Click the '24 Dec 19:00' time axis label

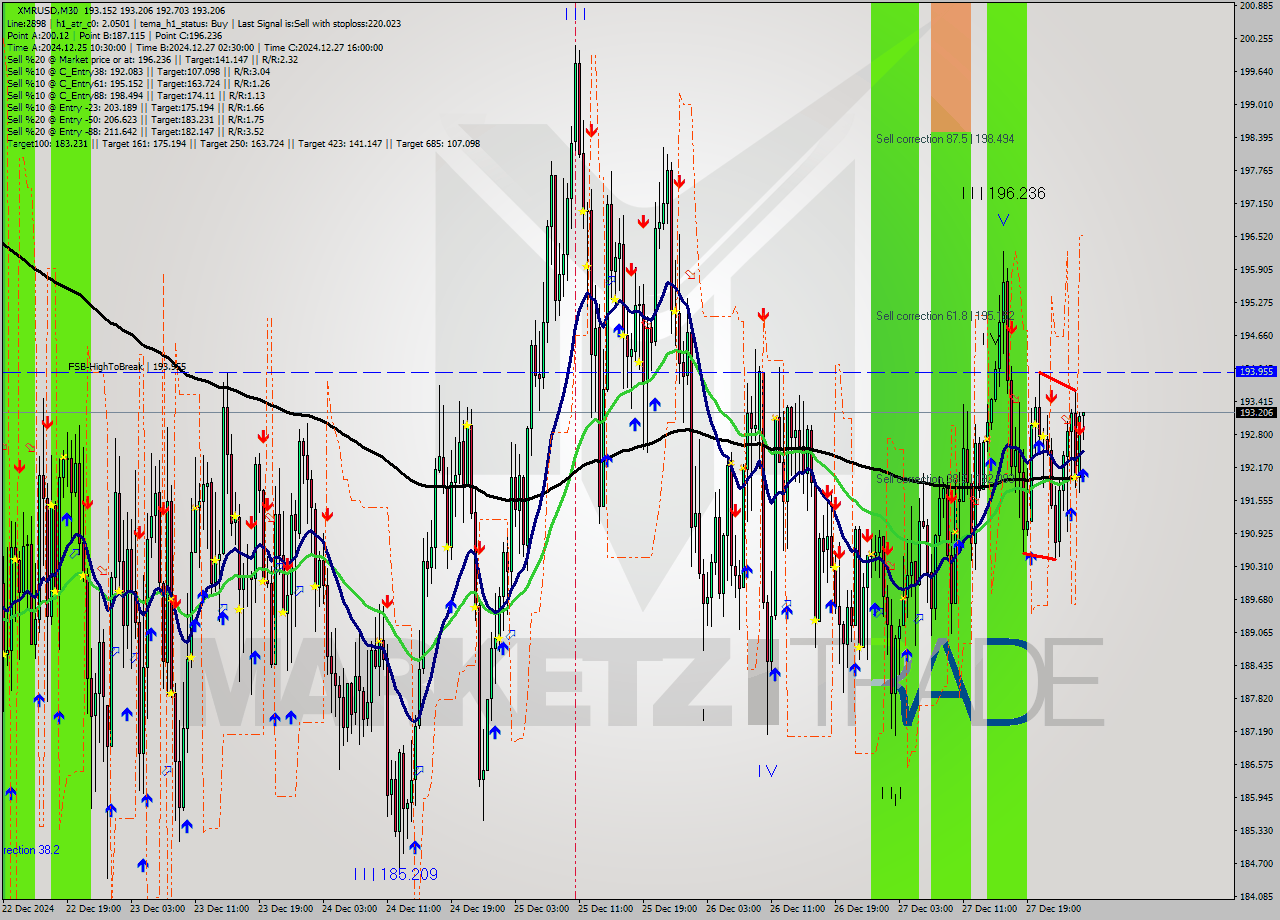[x=478, y=909]
